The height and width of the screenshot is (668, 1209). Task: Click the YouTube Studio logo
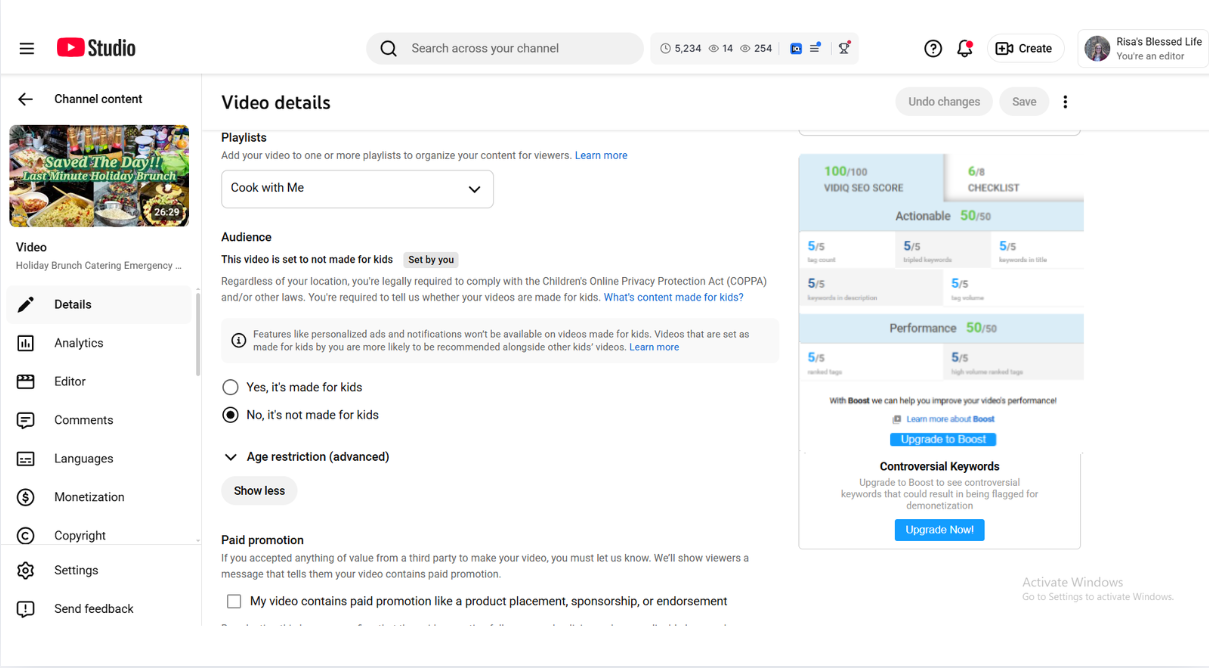pos(96,48)
